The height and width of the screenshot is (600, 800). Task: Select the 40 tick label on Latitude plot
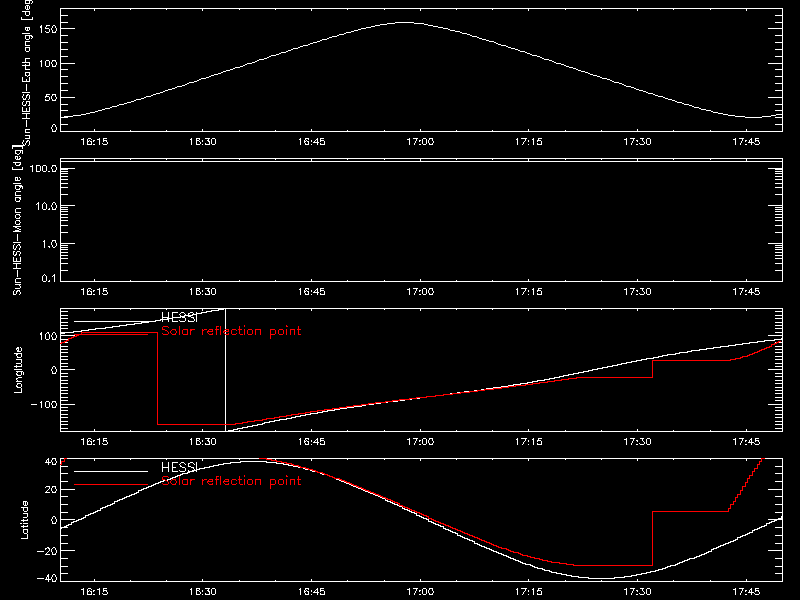[51, 461]
